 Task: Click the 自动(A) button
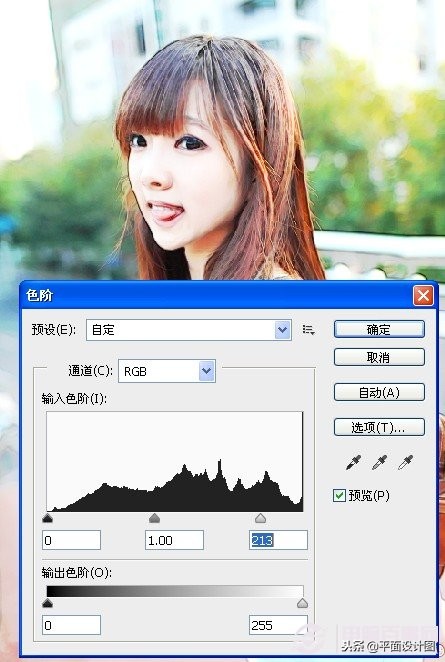pos(379,393)
